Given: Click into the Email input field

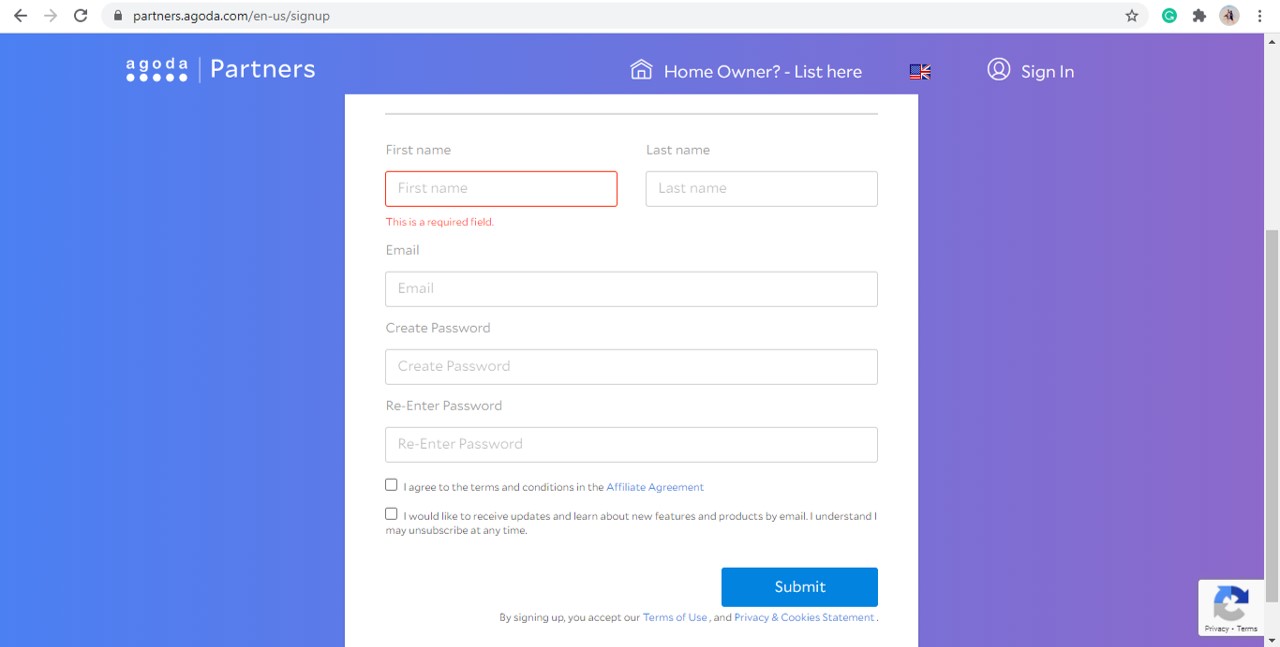Looking at the screenshot, I should pos(631,289).
